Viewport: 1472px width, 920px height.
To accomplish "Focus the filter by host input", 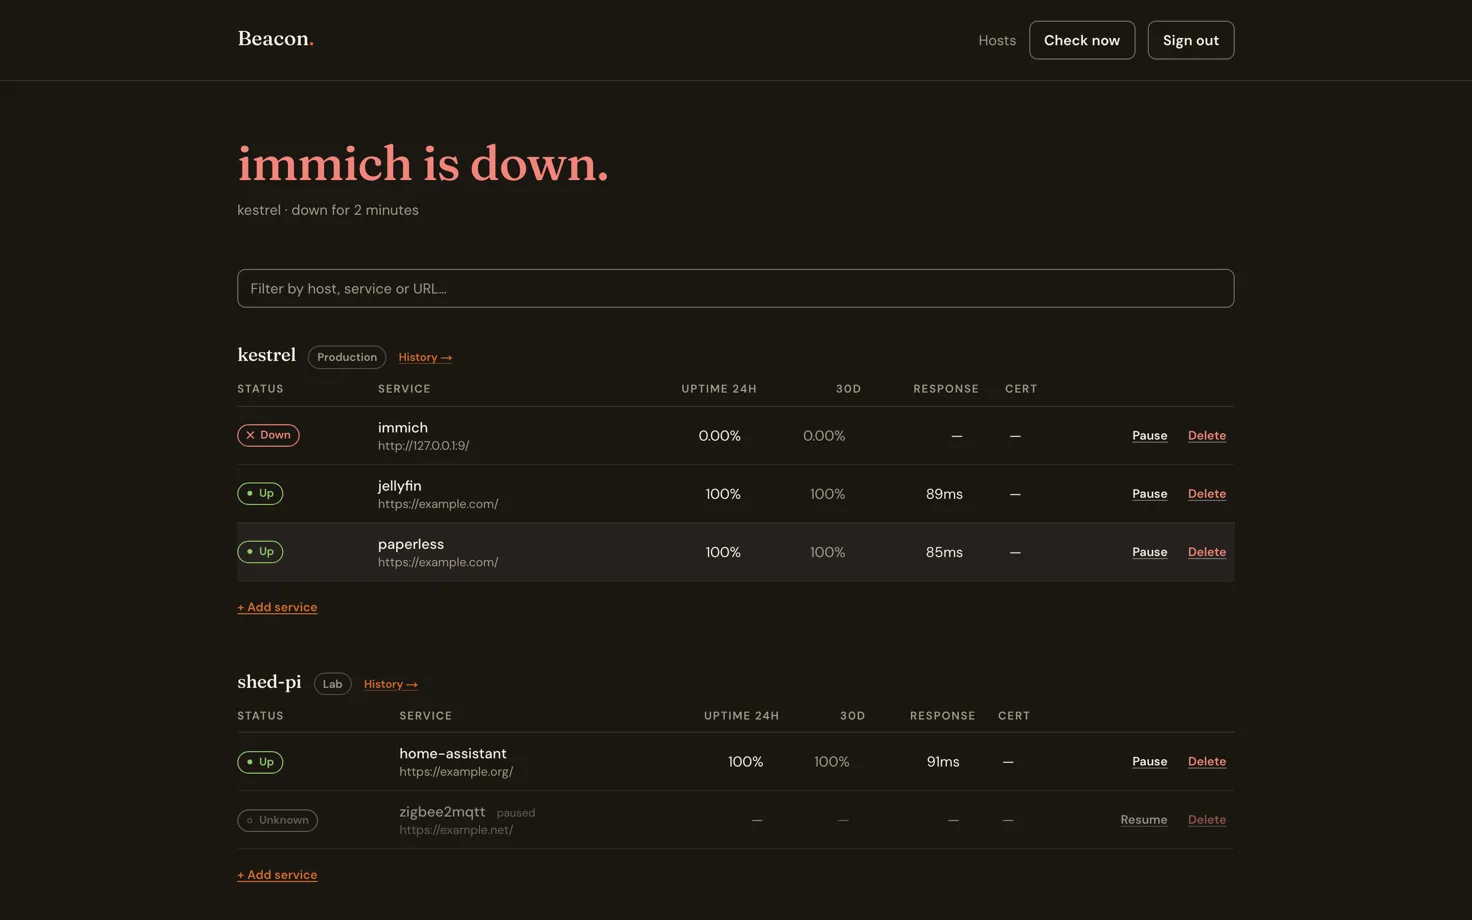I will pos(735,288).
